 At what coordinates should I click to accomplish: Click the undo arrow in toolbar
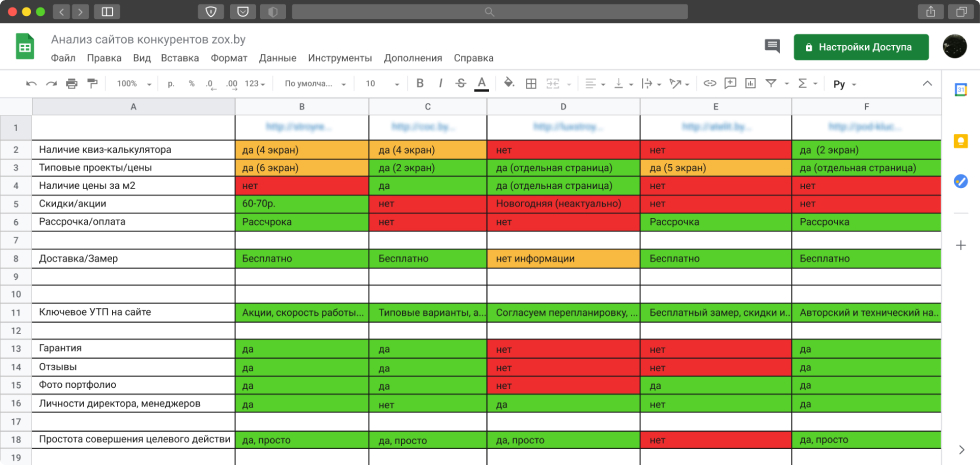coord(31,84)
